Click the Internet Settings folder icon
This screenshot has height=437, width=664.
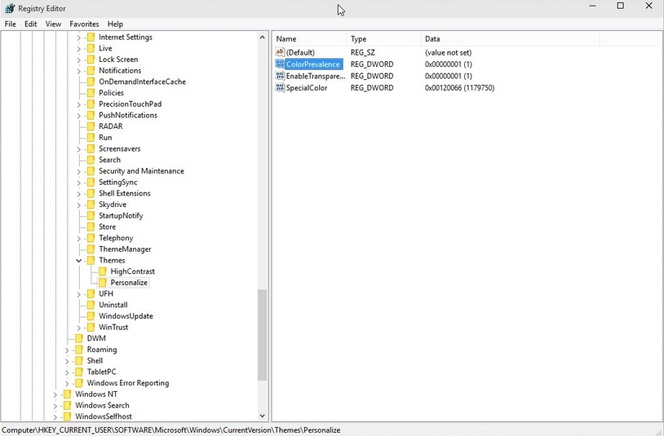[x=91, y=37]
